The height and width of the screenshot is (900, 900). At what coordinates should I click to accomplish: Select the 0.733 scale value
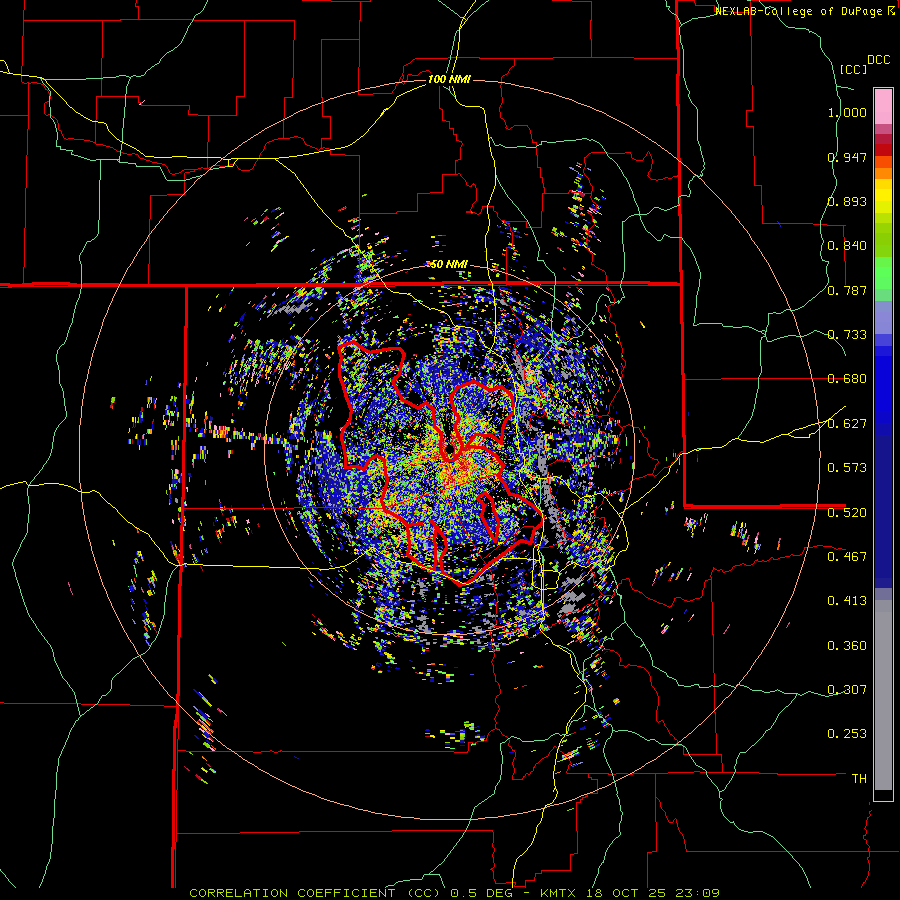point(847,335)
